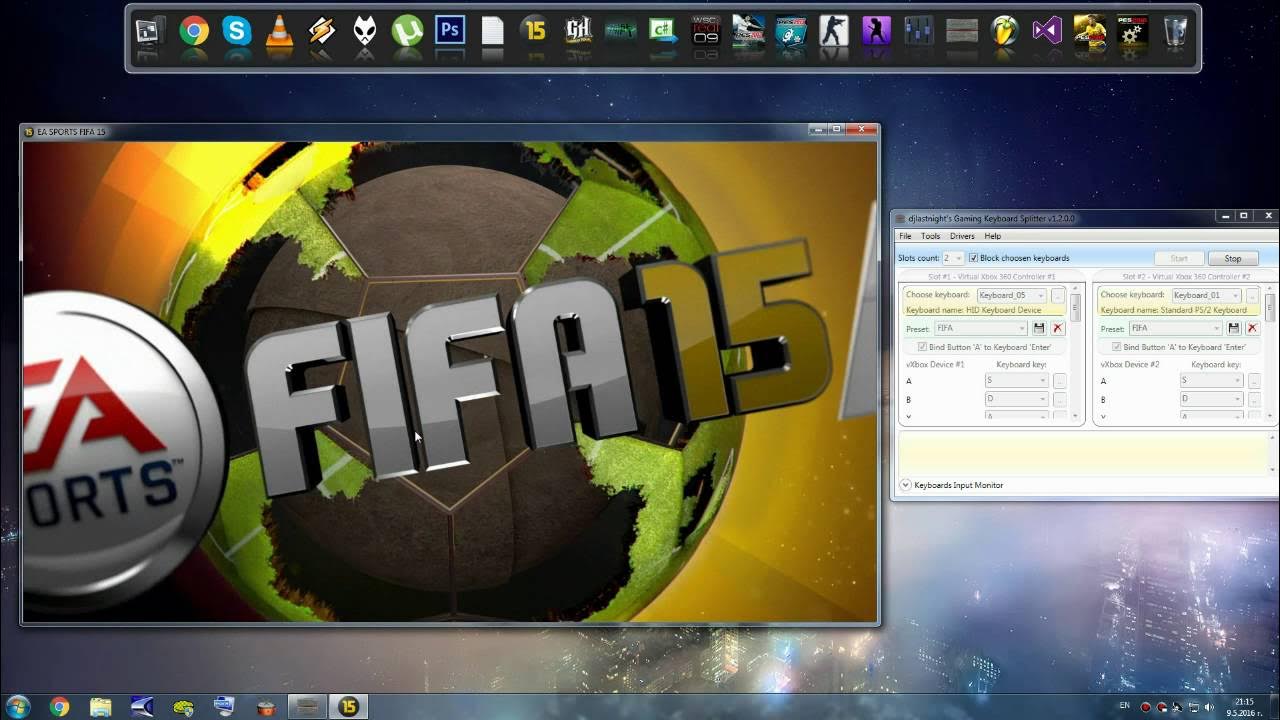
Task: Toggle Slot #1 Bind Button 'A' checkbox
Action: [922, 347]
